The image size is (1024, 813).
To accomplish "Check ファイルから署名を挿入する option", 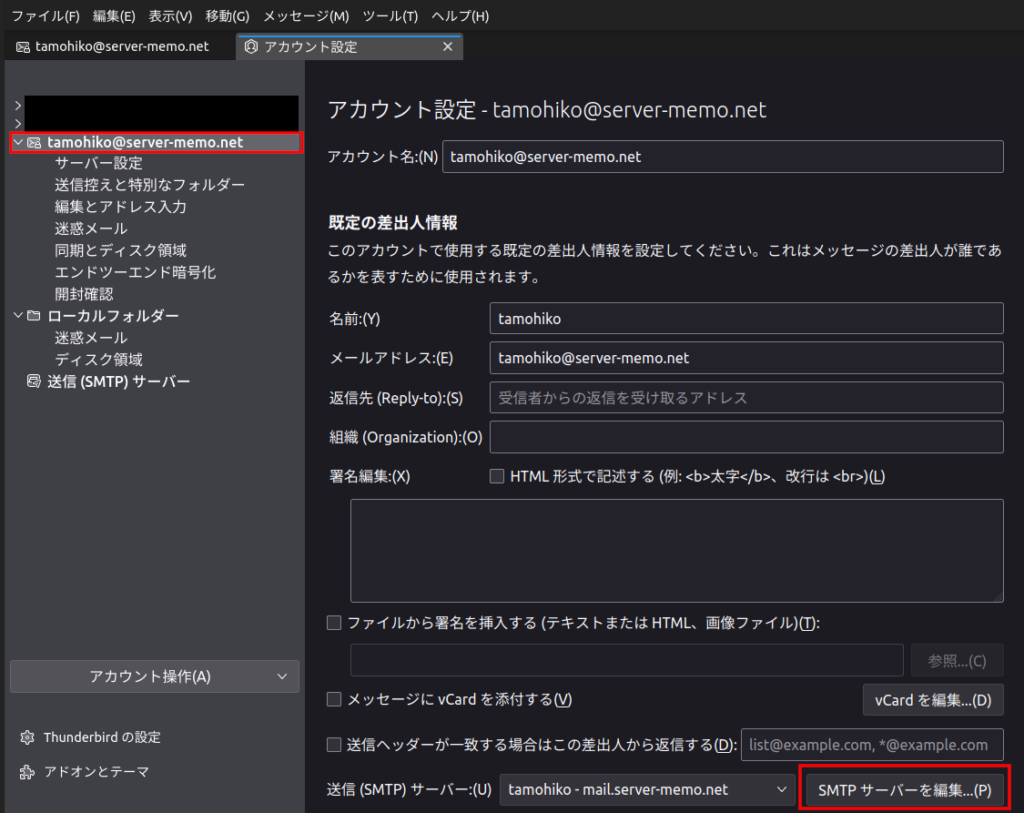I will [333, 622].
